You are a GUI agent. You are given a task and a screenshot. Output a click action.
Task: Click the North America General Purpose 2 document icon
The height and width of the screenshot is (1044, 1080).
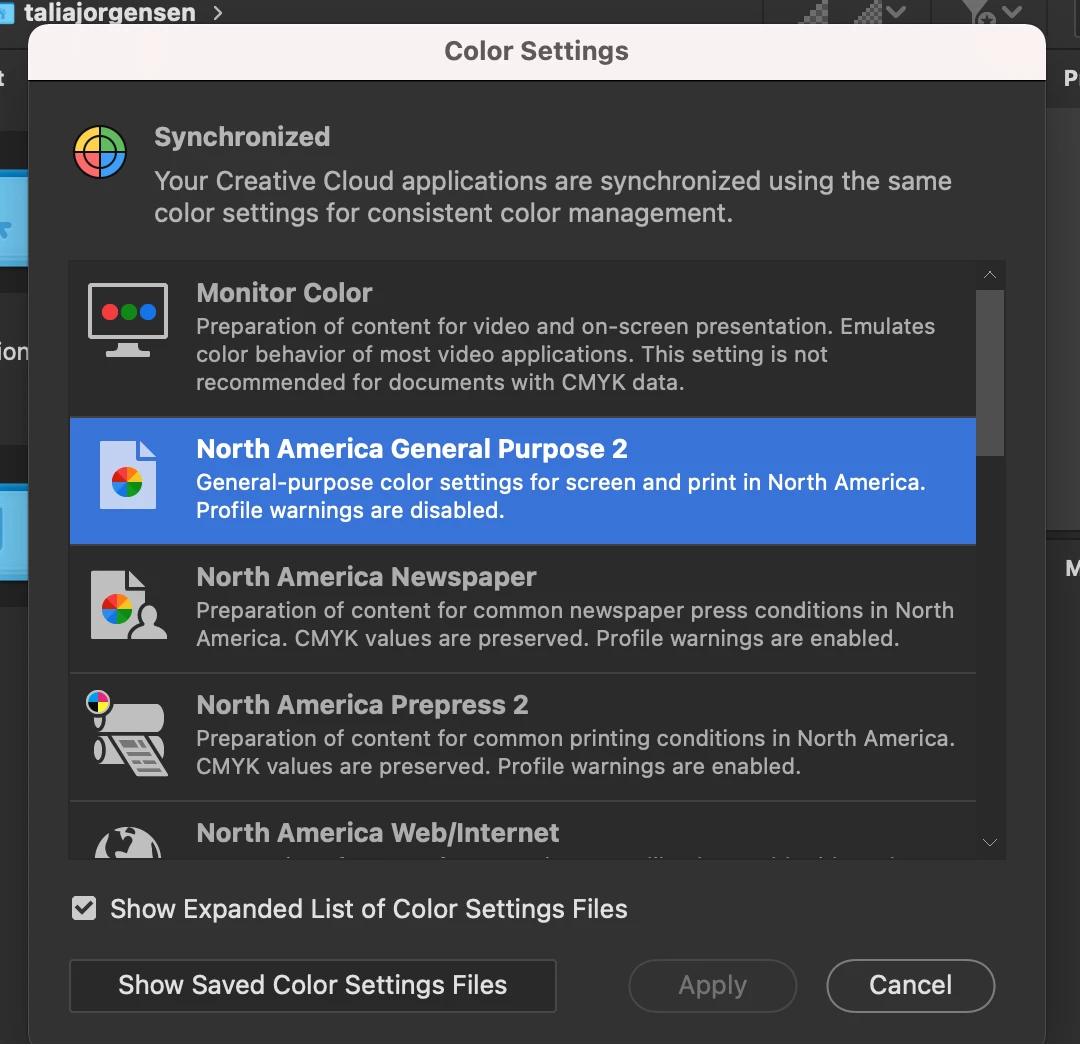tap(128, 475)
